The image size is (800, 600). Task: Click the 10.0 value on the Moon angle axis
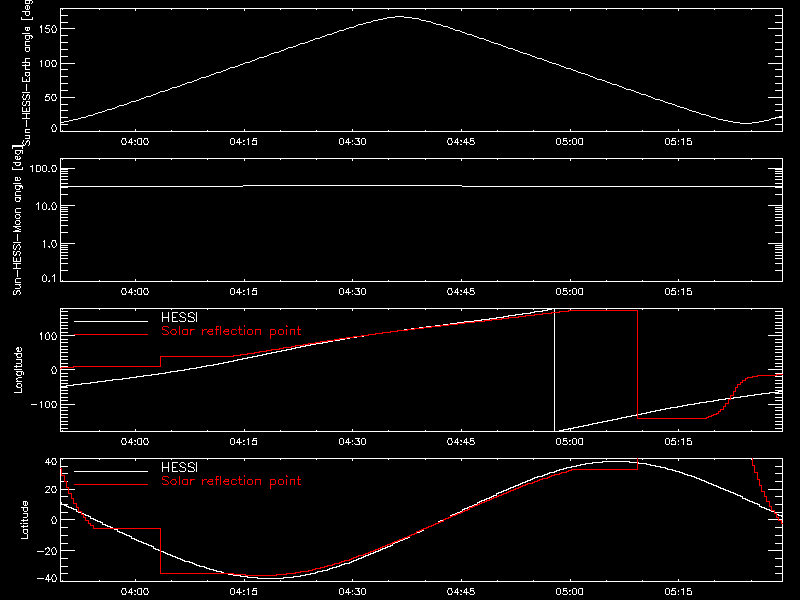[46, 206]
